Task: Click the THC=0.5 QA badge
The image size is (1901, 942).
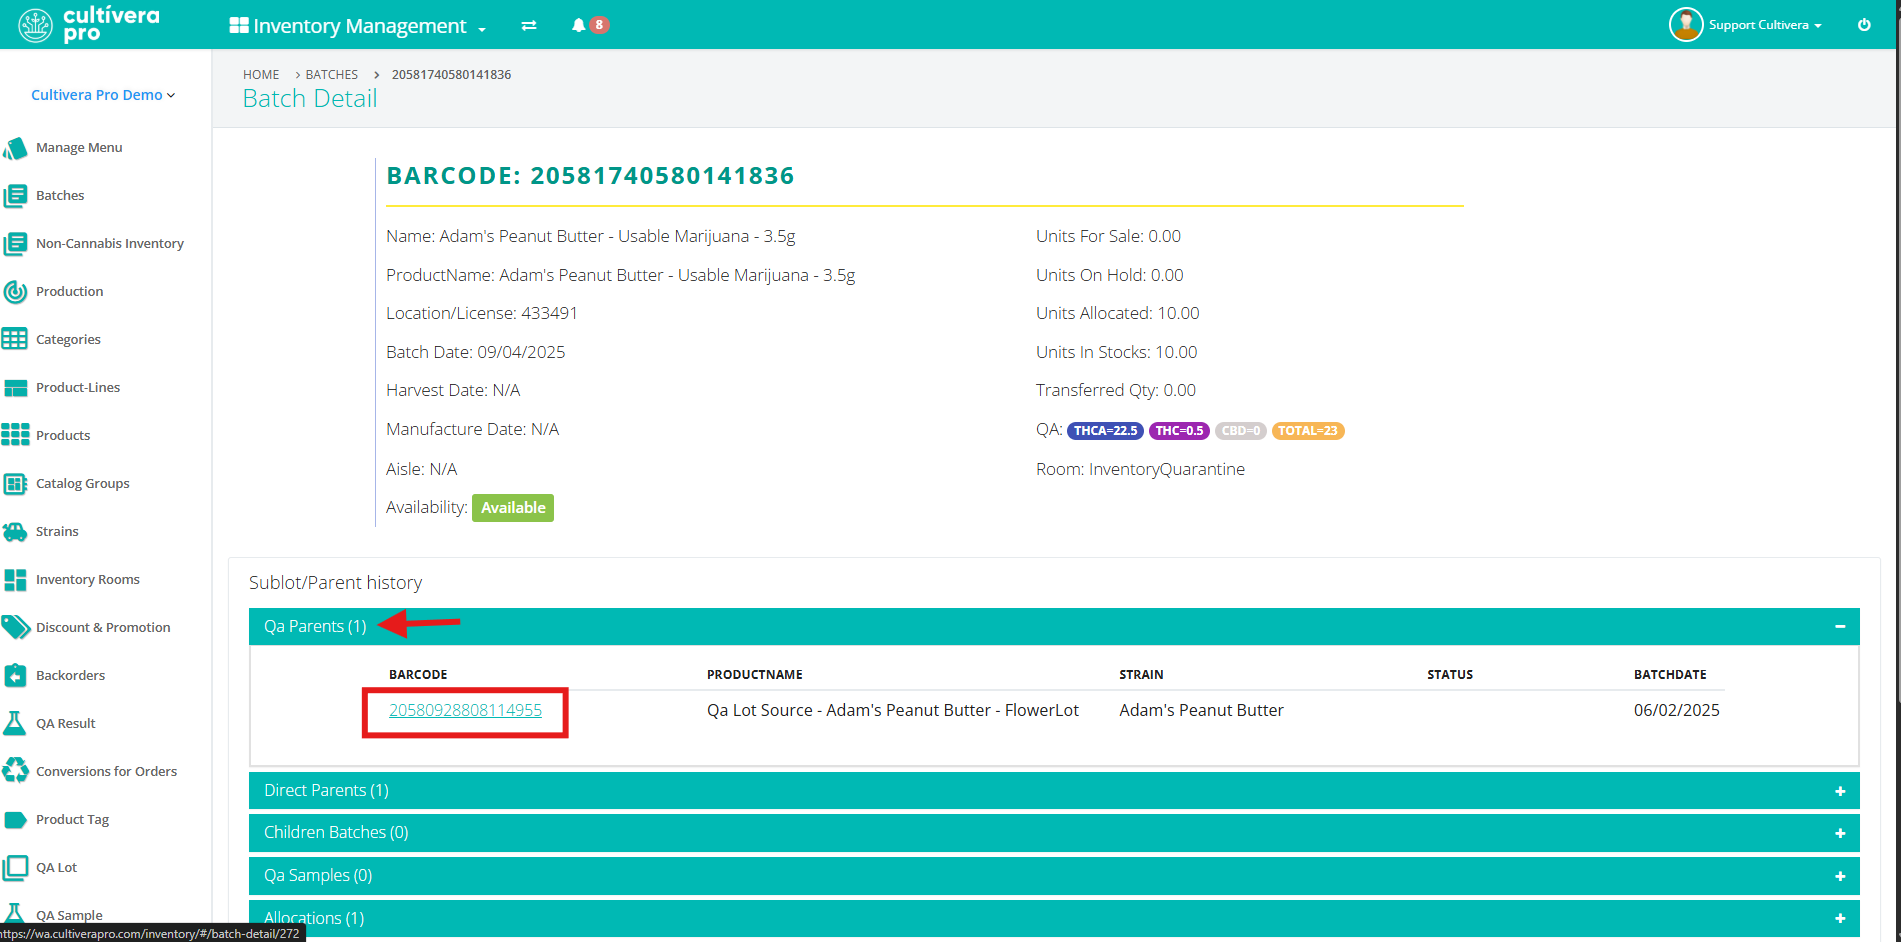Action: (x=1179, y=431)
